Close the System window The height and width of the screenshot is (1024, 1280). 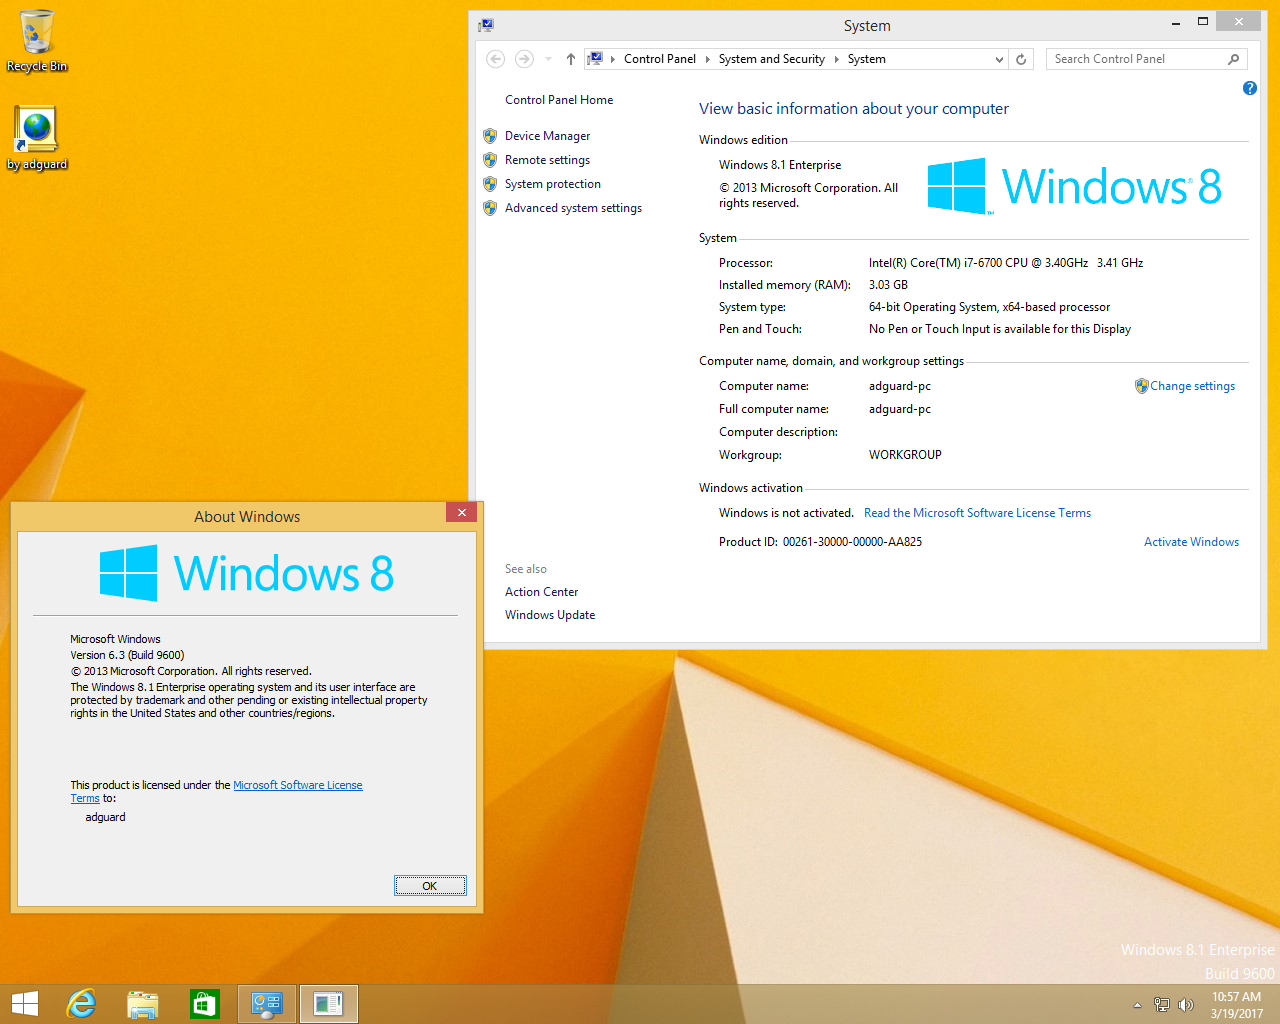(x=1239, y=21)
